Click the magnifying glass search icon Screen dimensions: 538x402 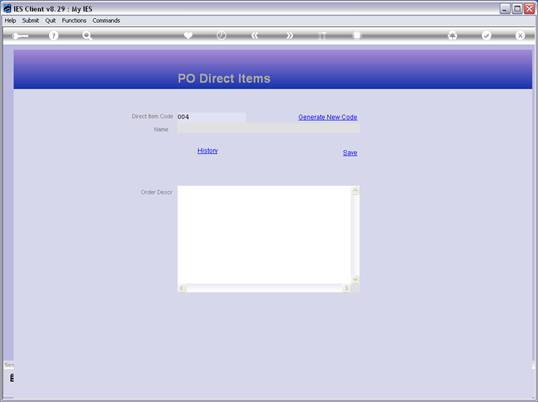tap(87, 35)
